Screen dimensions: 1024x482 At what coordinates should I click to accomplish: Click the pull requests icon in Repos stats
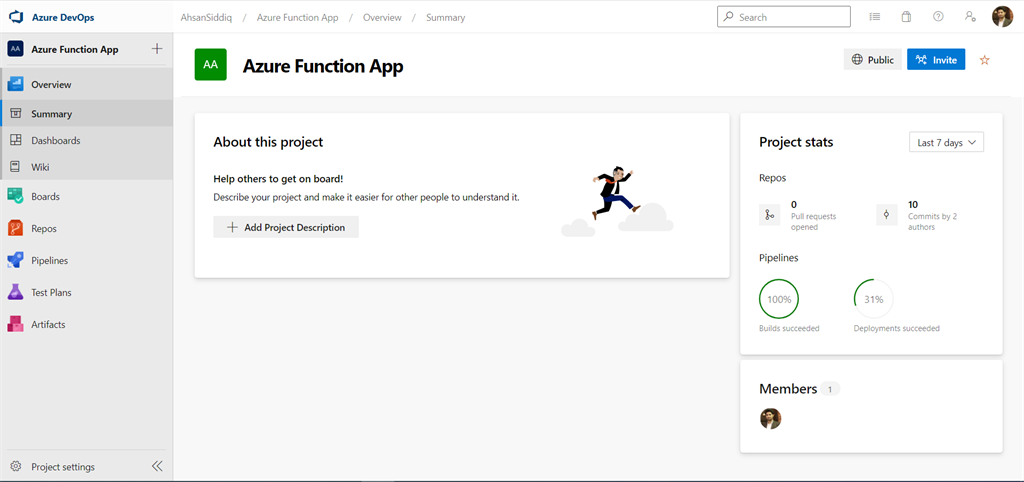click(770, 215)
